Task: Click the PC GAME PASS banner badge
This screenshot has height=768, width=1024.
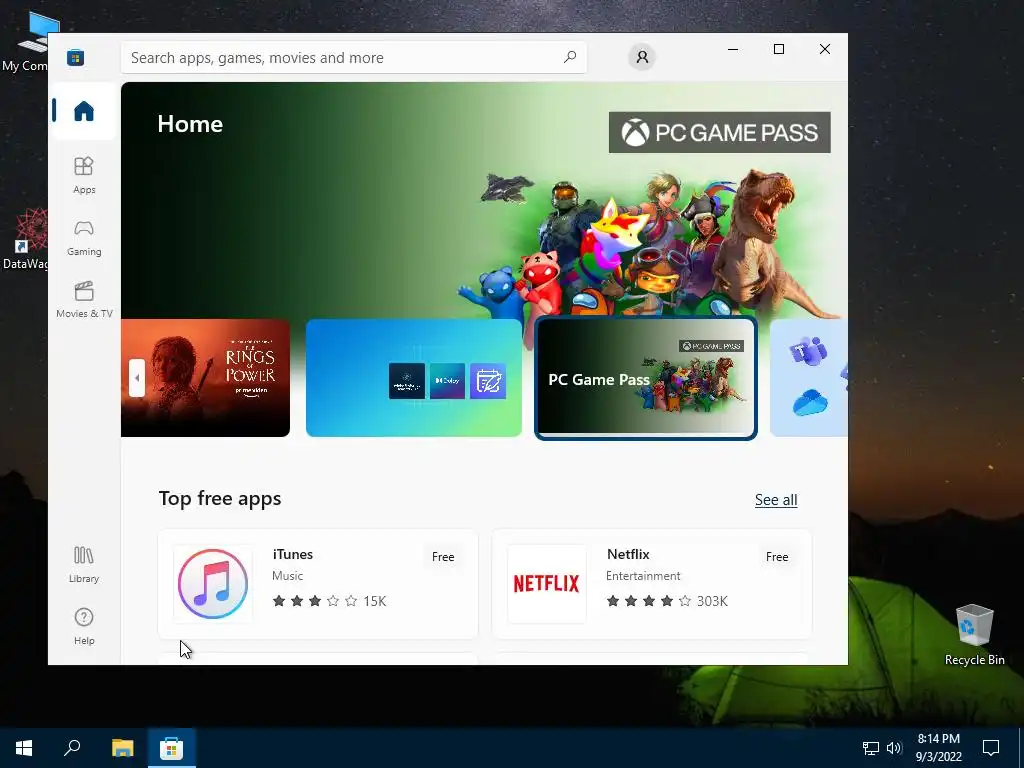Action: pyautogui.click(x=719, y=133)
